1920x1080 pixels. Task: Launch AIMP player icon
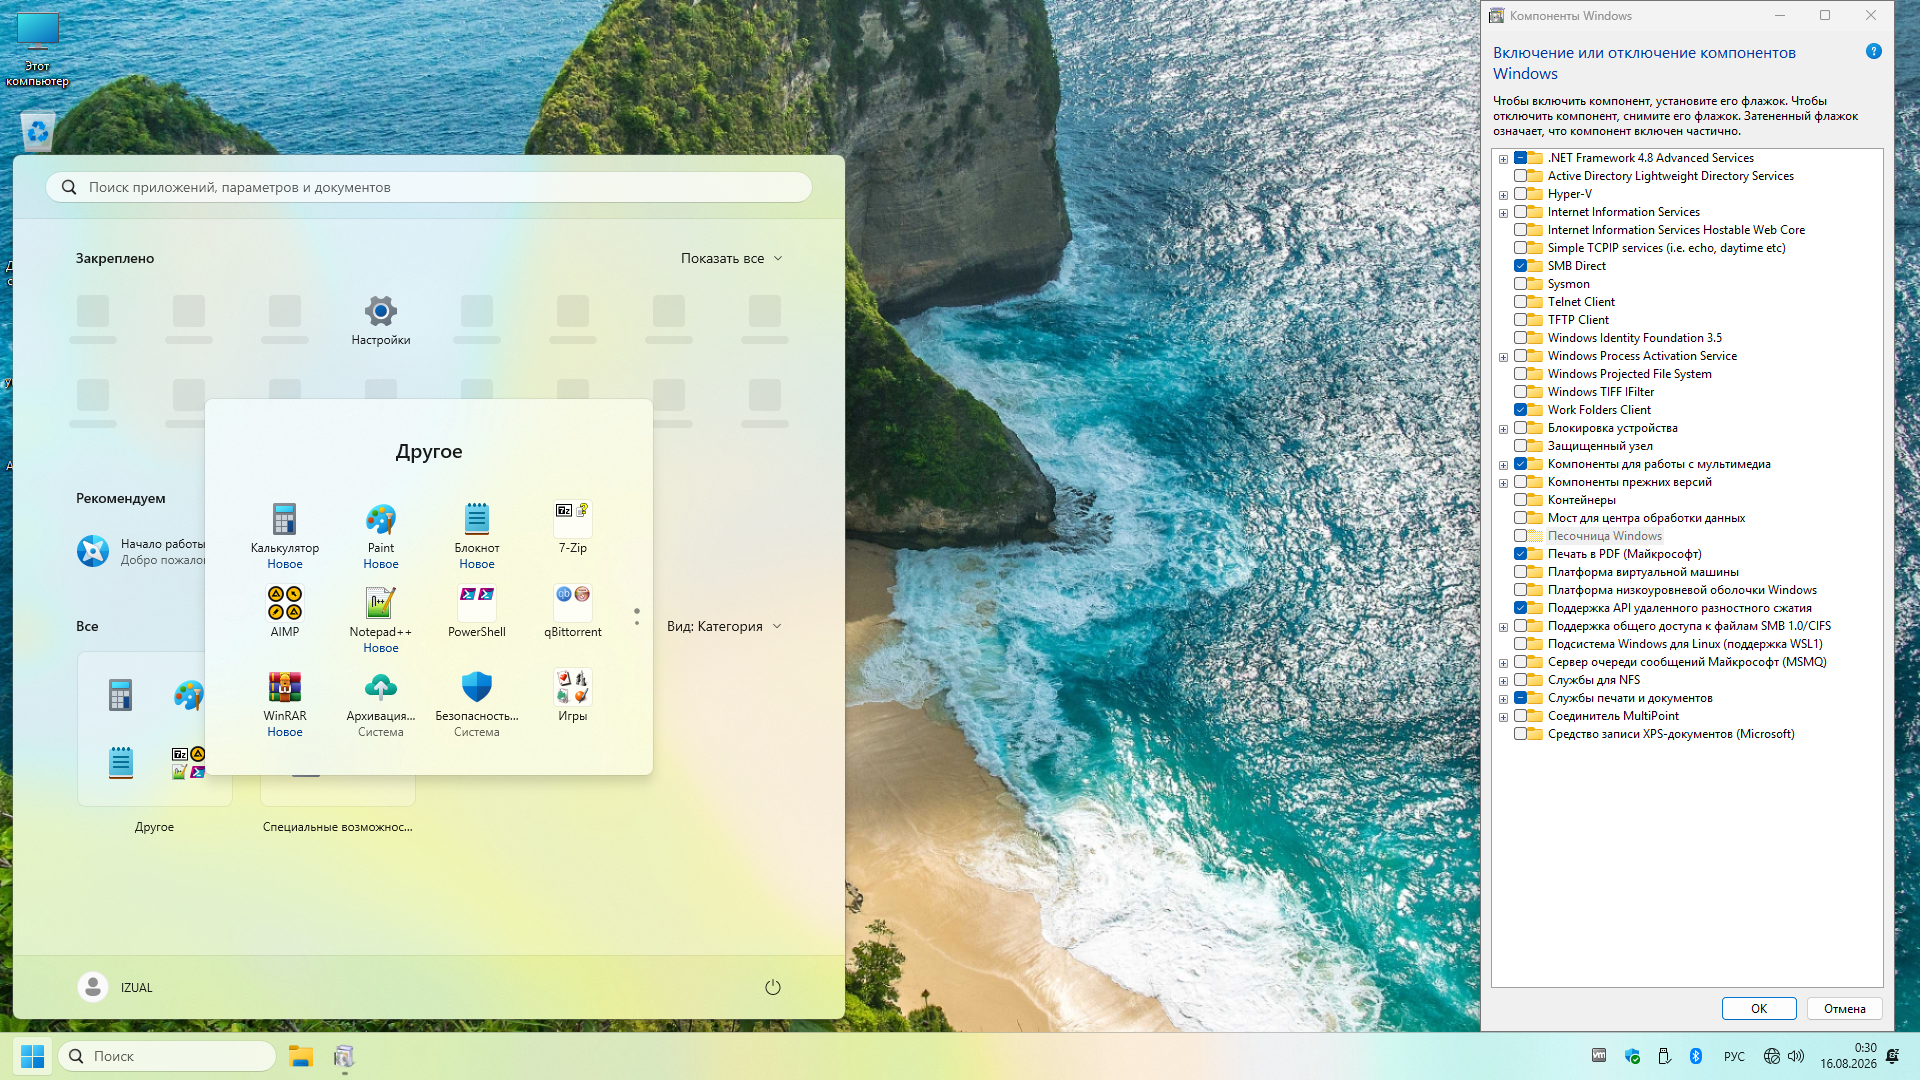click(285, 604)
